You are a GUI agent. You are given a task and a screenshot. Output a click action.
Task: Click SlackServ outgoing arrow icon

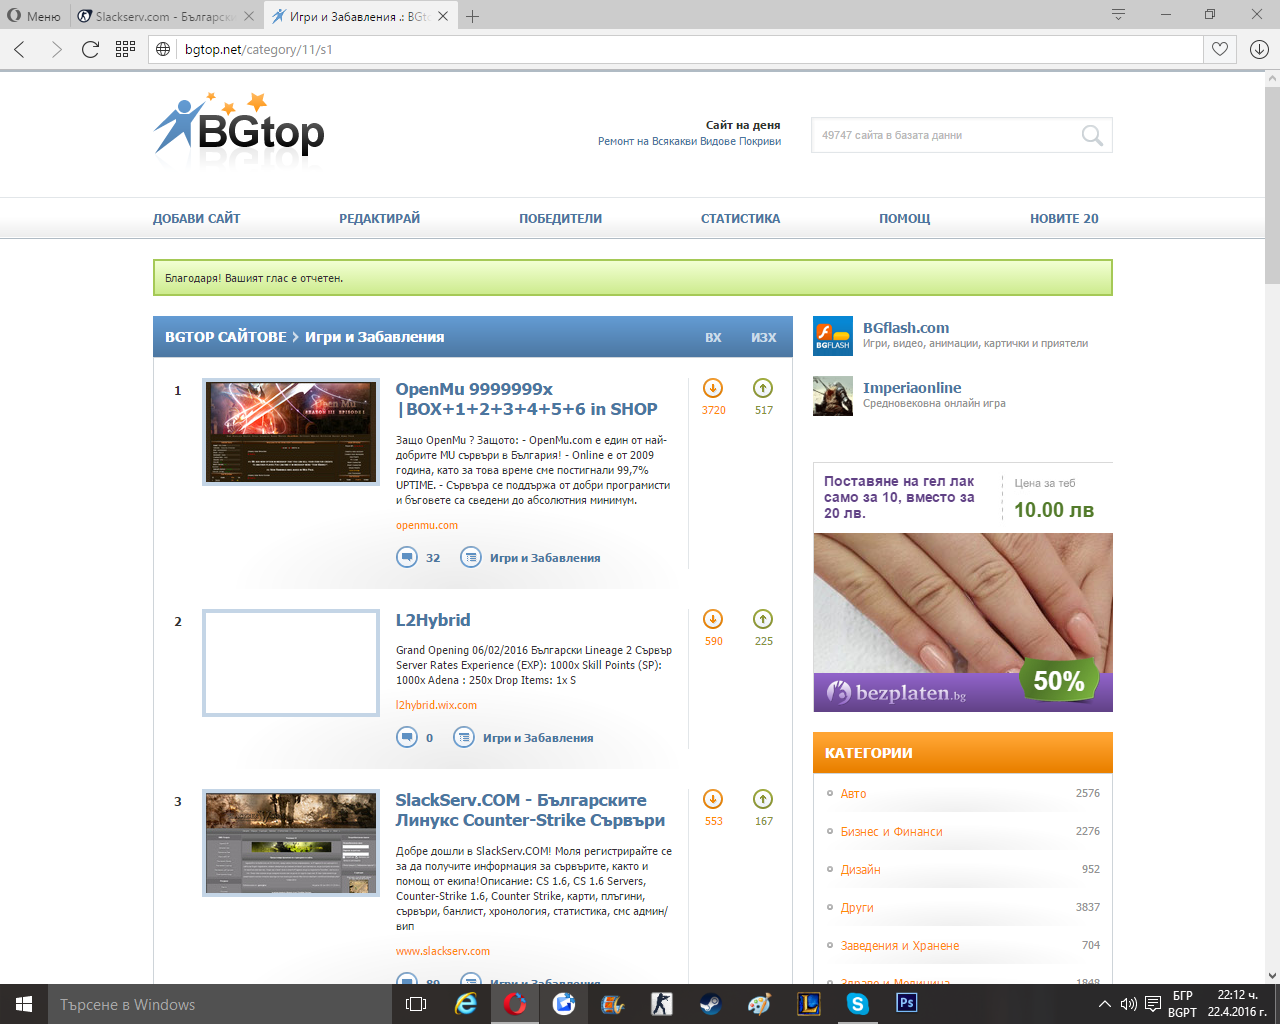(763, 799)
